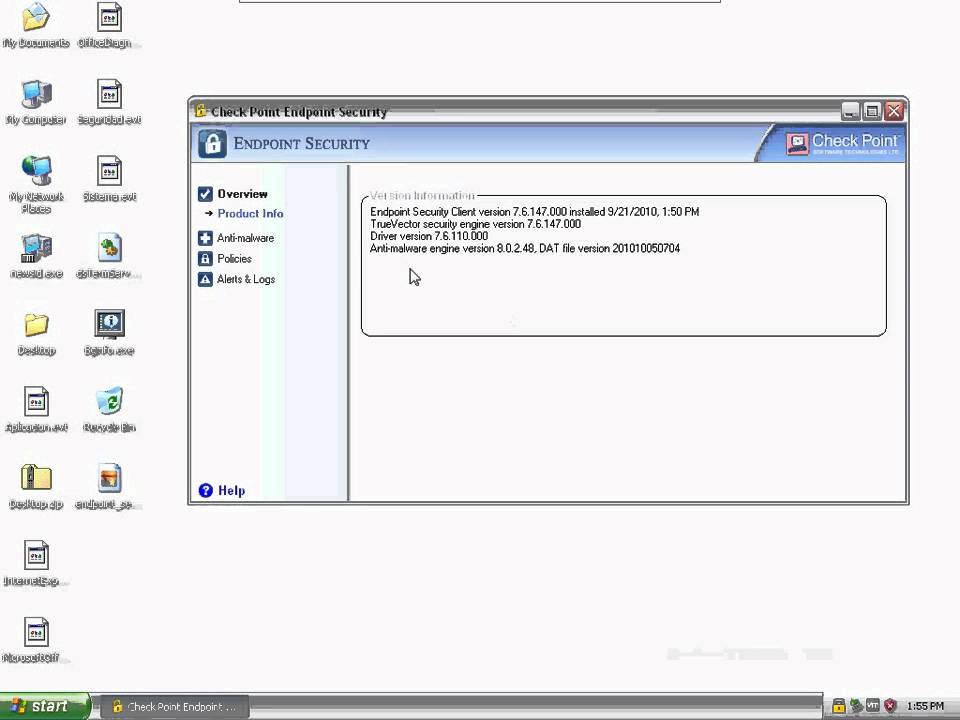Select the Aplicacion.evt desktop file

click(36, 409)
